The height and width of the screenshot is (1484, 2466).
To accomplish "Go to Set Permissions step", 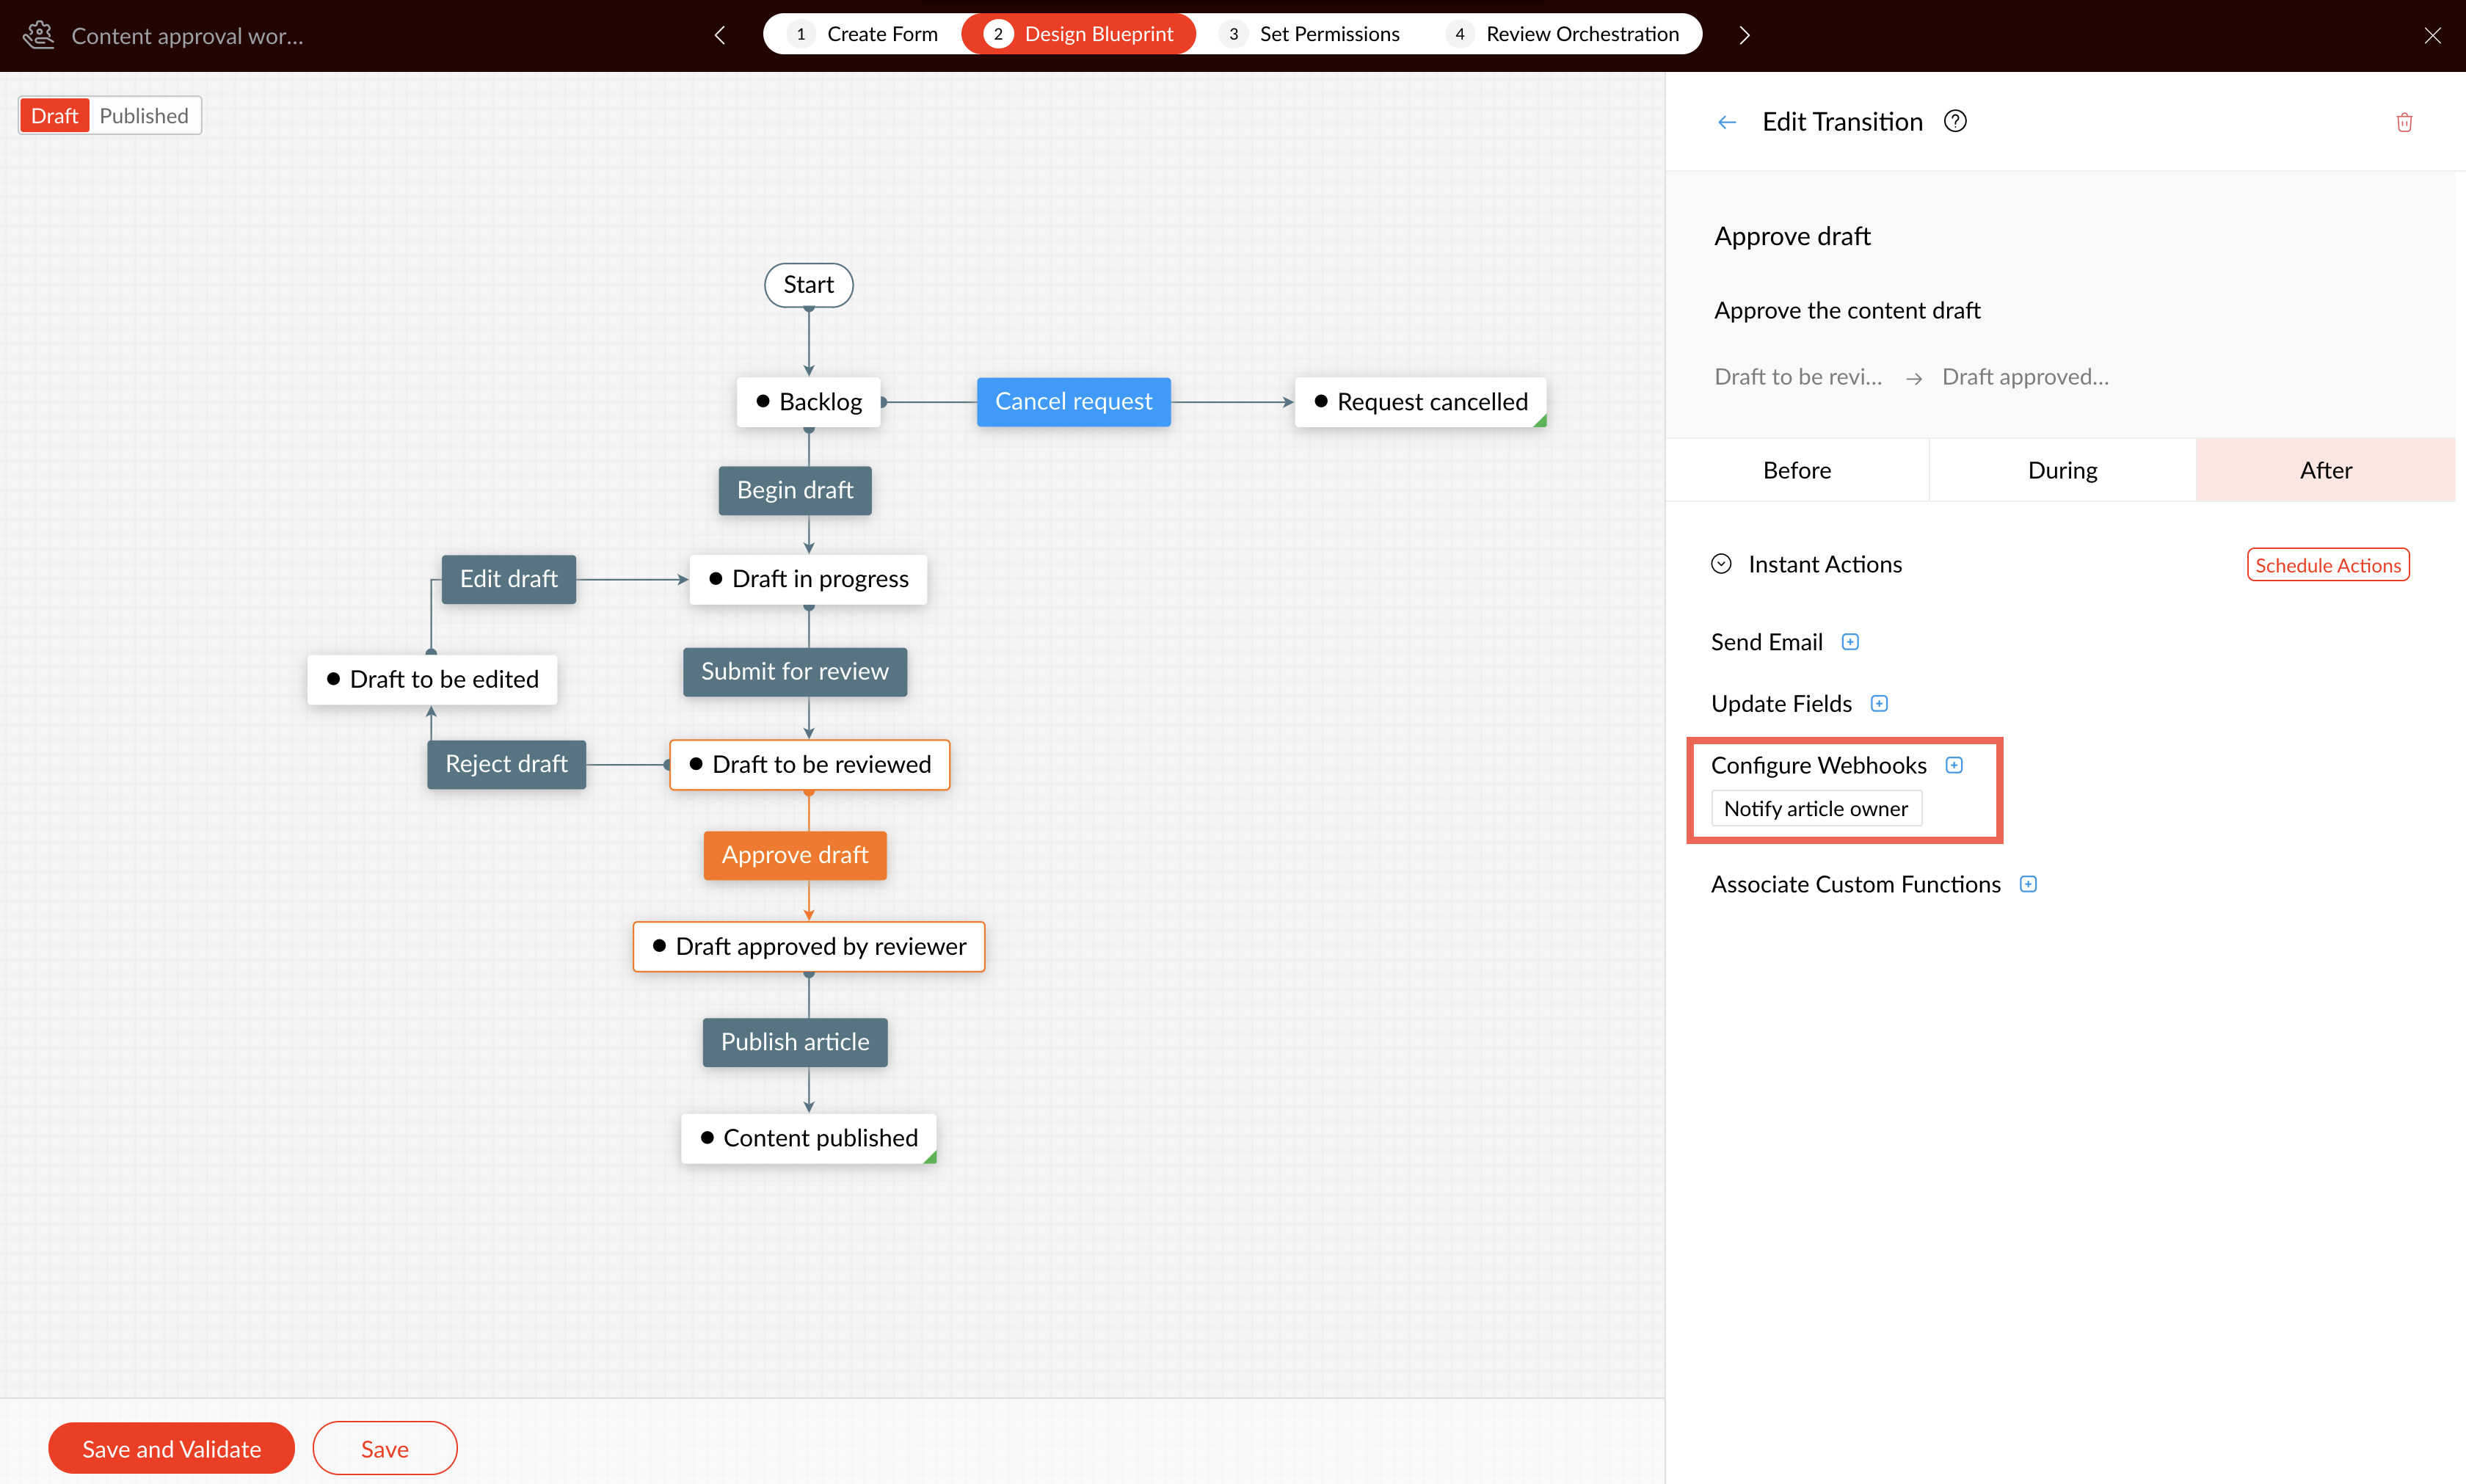I will pyautogui.click(x=1311, y=34).
